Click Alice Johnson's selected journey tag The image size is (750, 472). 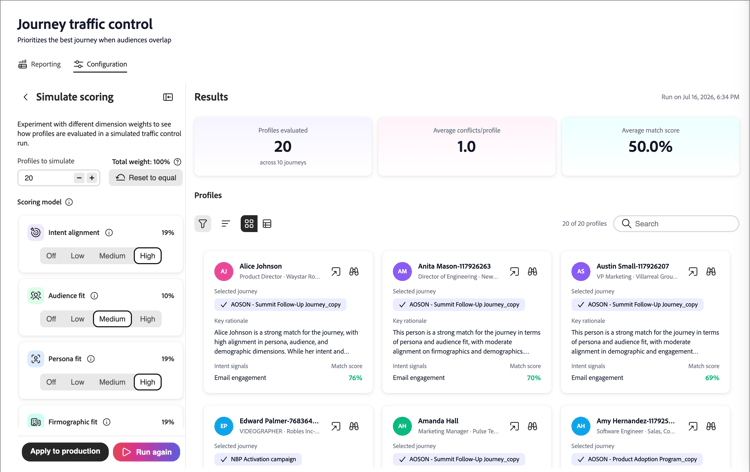(280, 305)
